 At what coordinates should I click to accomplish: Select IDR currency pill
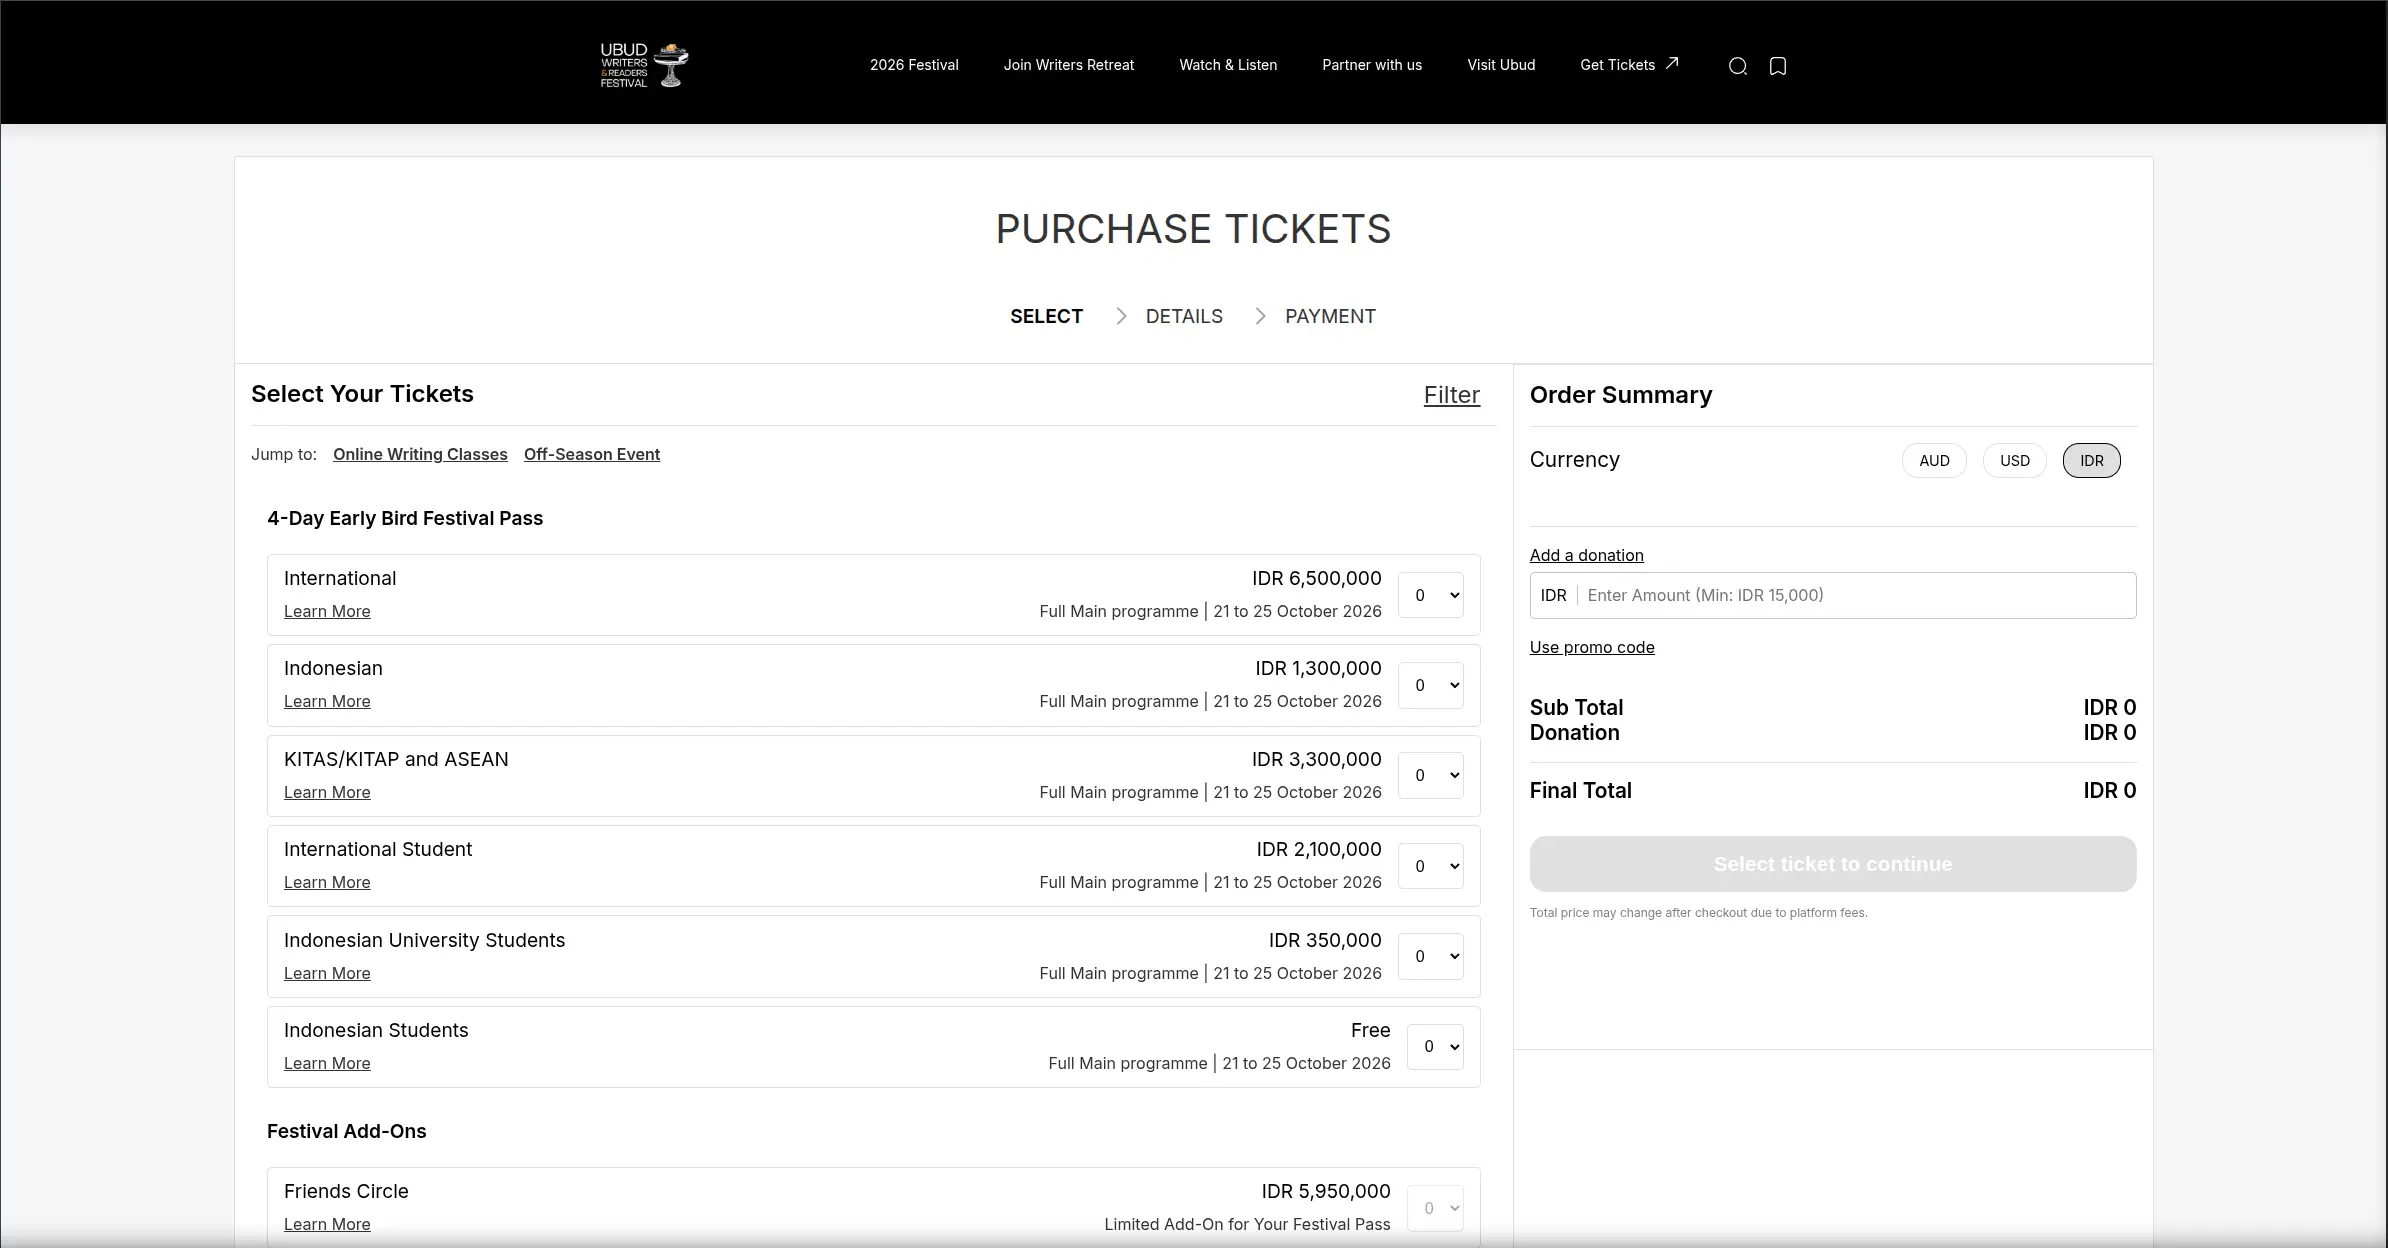pos(2091,461)
